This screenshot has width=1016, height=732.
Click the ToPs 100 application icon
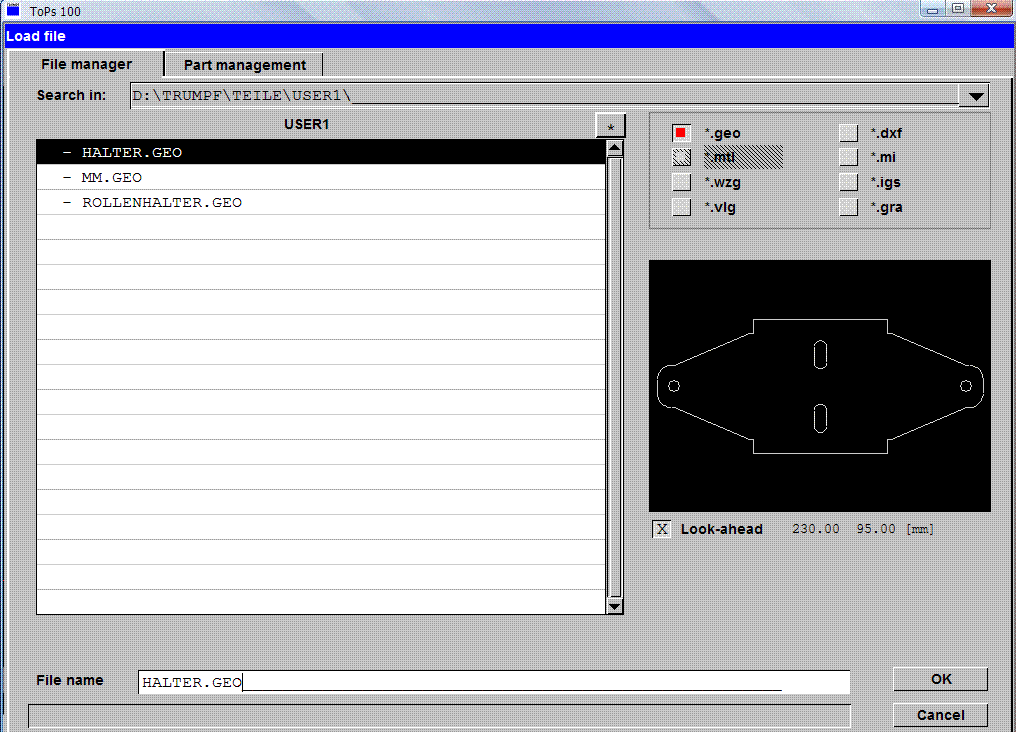(x=14, y=10)
